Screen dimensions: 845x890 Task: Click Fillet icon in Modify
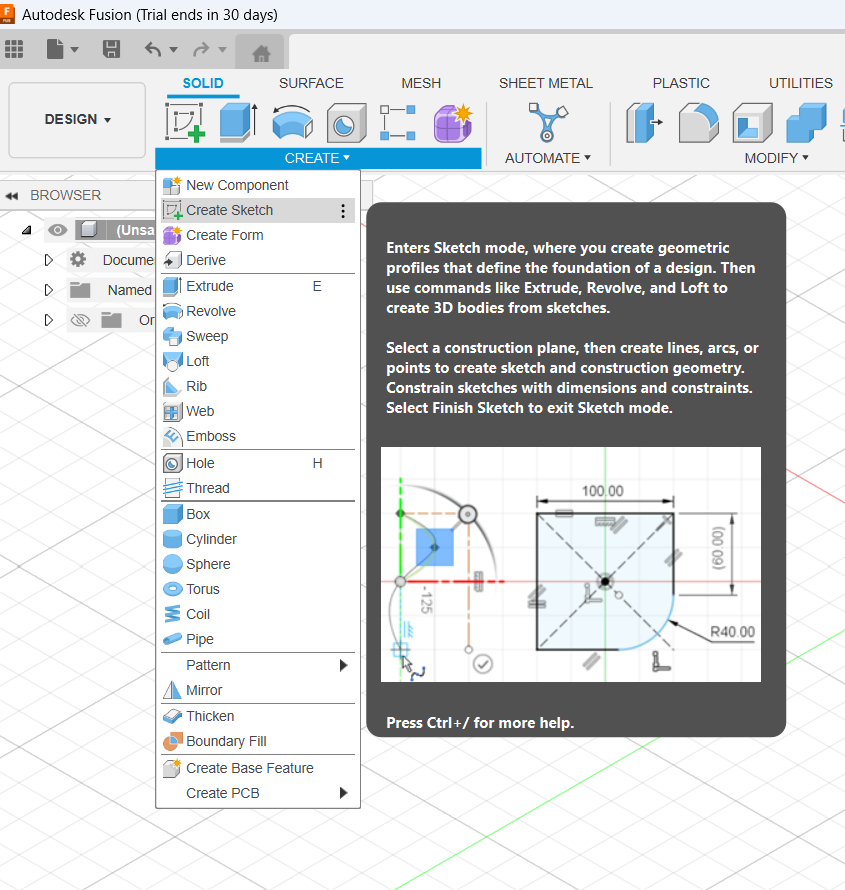point(699,122)
